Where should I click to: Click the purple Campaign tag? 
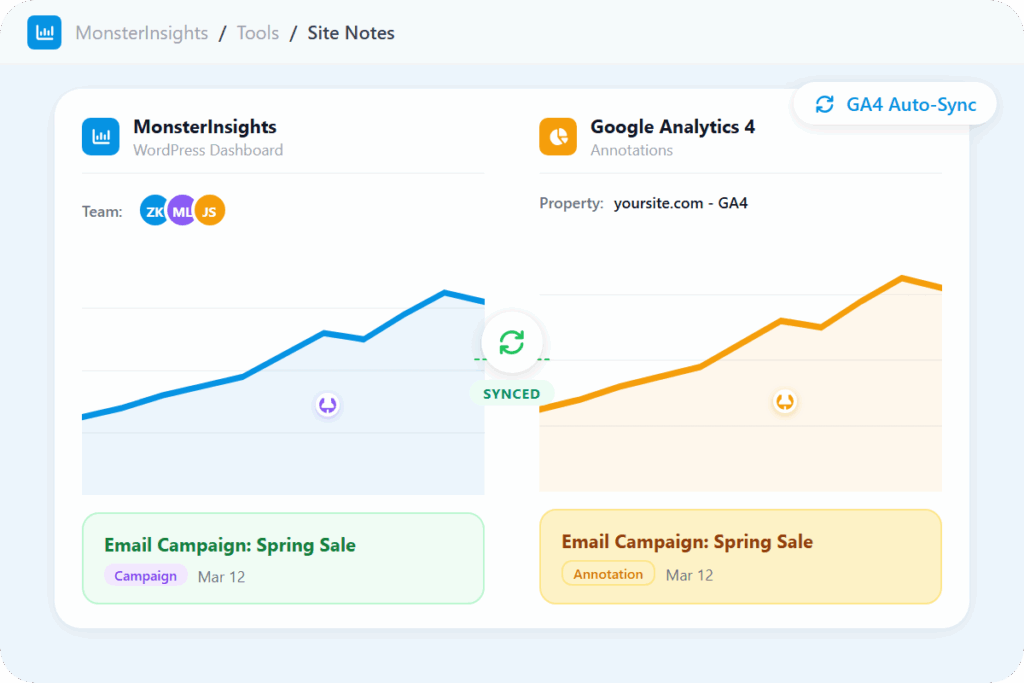tap(145, 575)
